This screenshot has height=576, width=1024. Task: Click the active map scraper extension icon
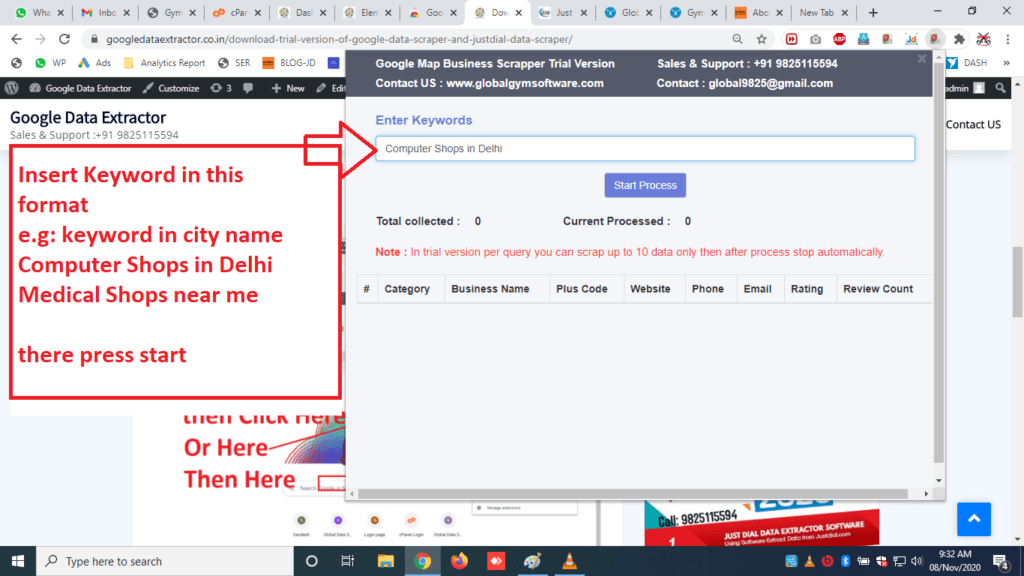tap(935, 39)
